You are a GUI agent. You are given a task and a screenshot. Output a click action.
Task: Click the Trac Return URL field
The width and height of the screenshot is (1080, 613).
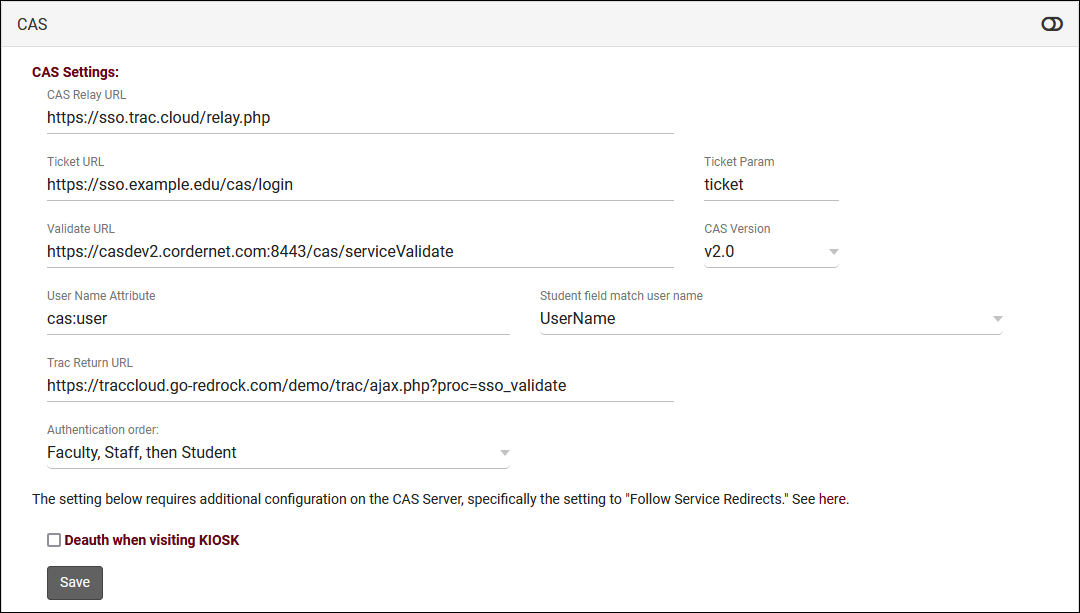(x=360, y=386)
